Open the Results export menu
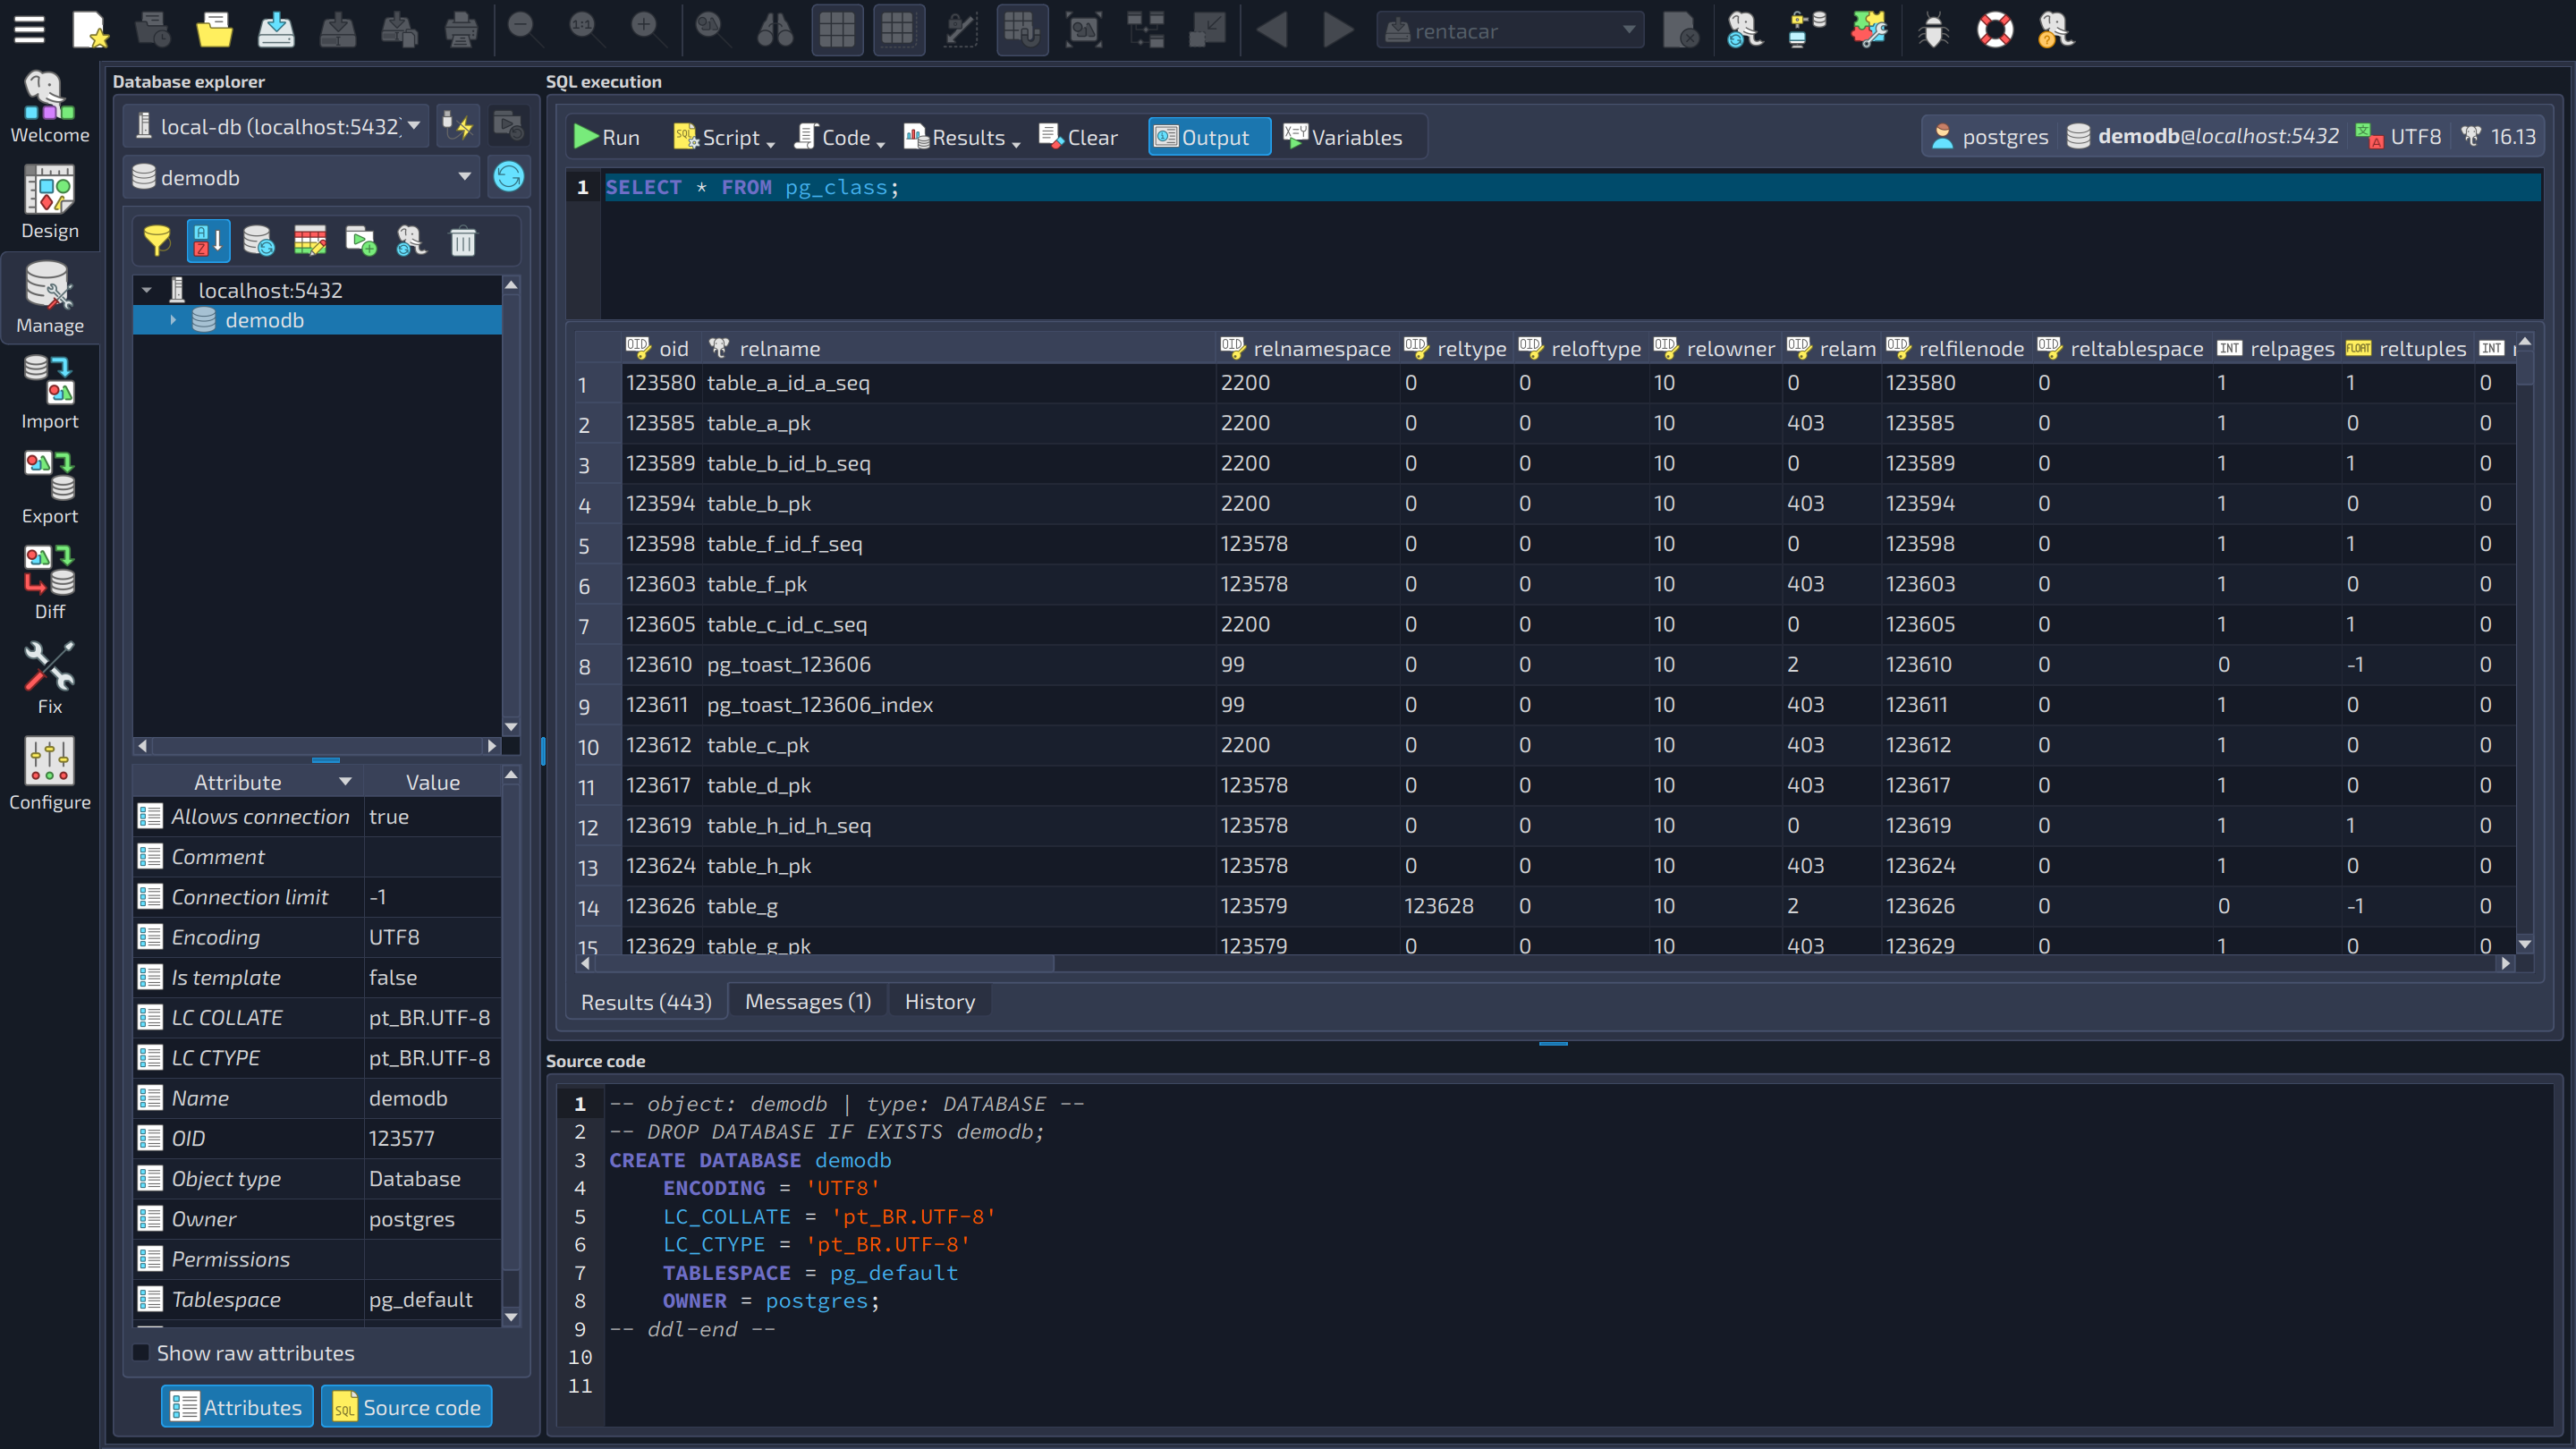Viewport: 2576px width, 1449px height. (962, 137)
